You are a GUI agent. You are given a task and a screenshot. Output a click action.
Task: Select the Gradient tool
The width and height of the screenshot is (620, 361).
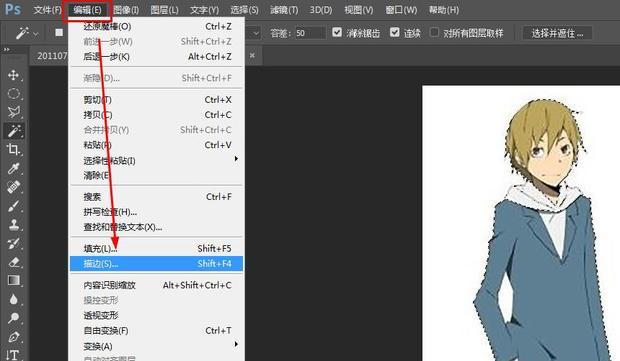pos(14,280)
